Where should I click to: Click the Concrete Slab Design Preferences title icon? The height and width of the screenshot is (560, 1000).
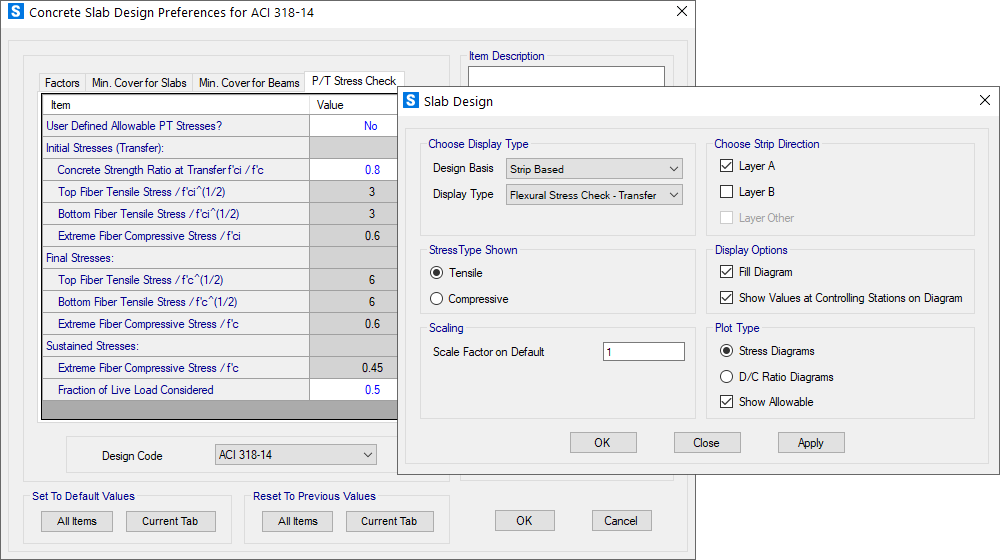[x=15, y=12]
